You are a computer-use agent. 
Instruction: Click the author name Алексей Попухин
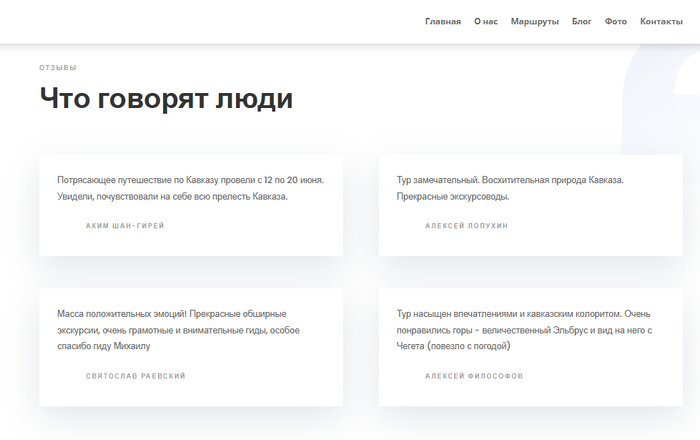[x=466, y=226]
